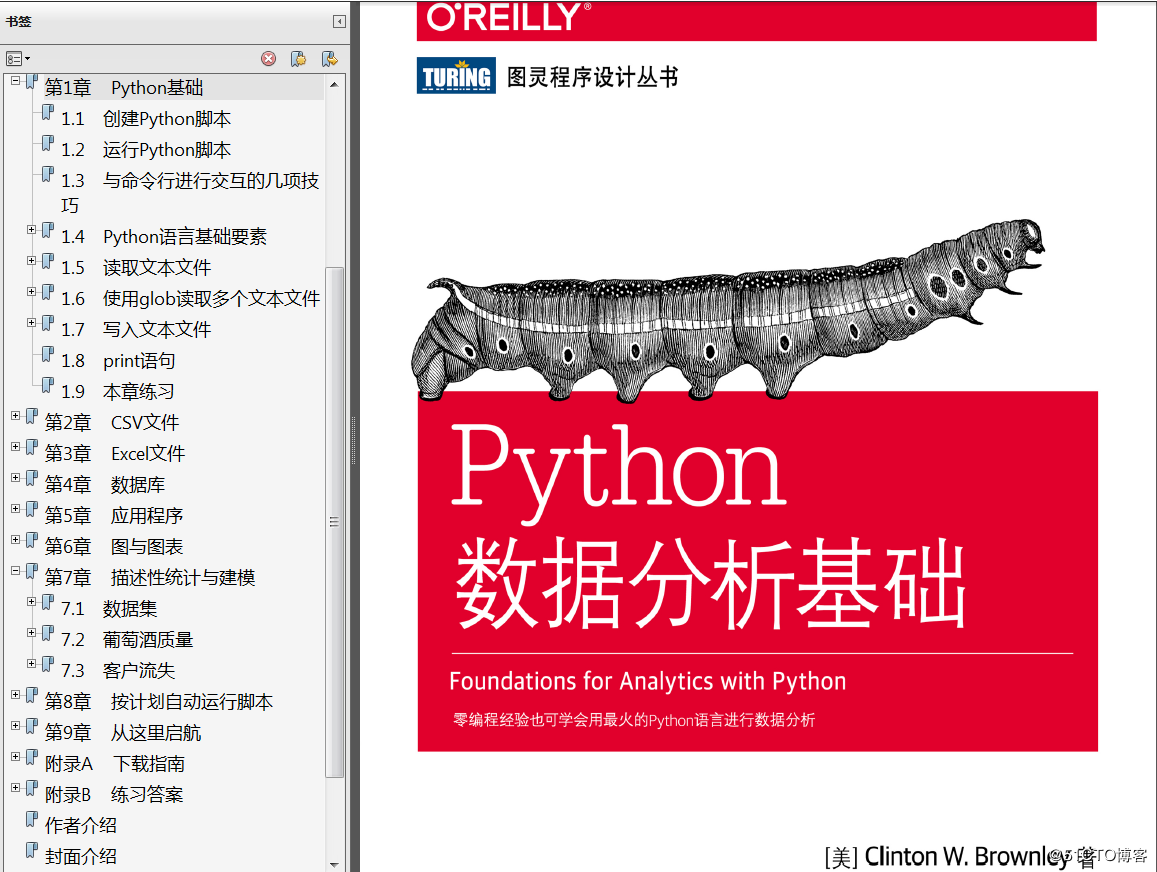Click bookmark icon beside 1.1 创建Python脚本
1157x872 pixels.
48,113
